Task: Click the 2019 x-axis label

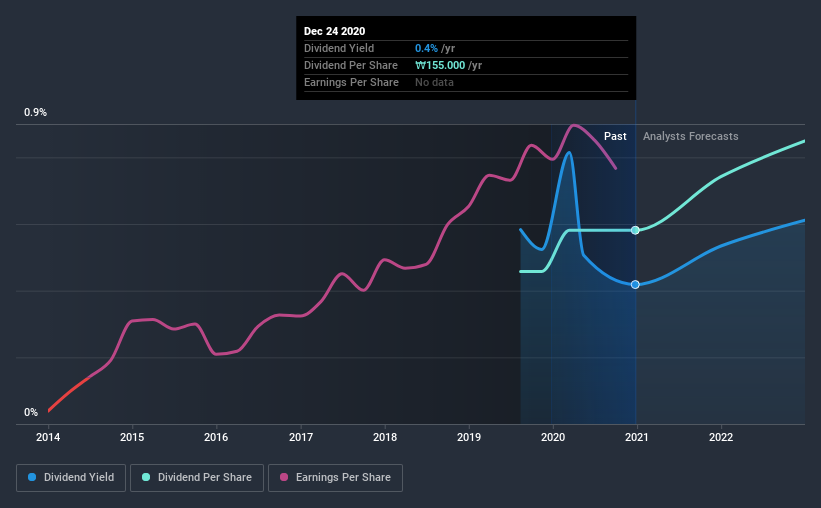Action: pos(469,437)
